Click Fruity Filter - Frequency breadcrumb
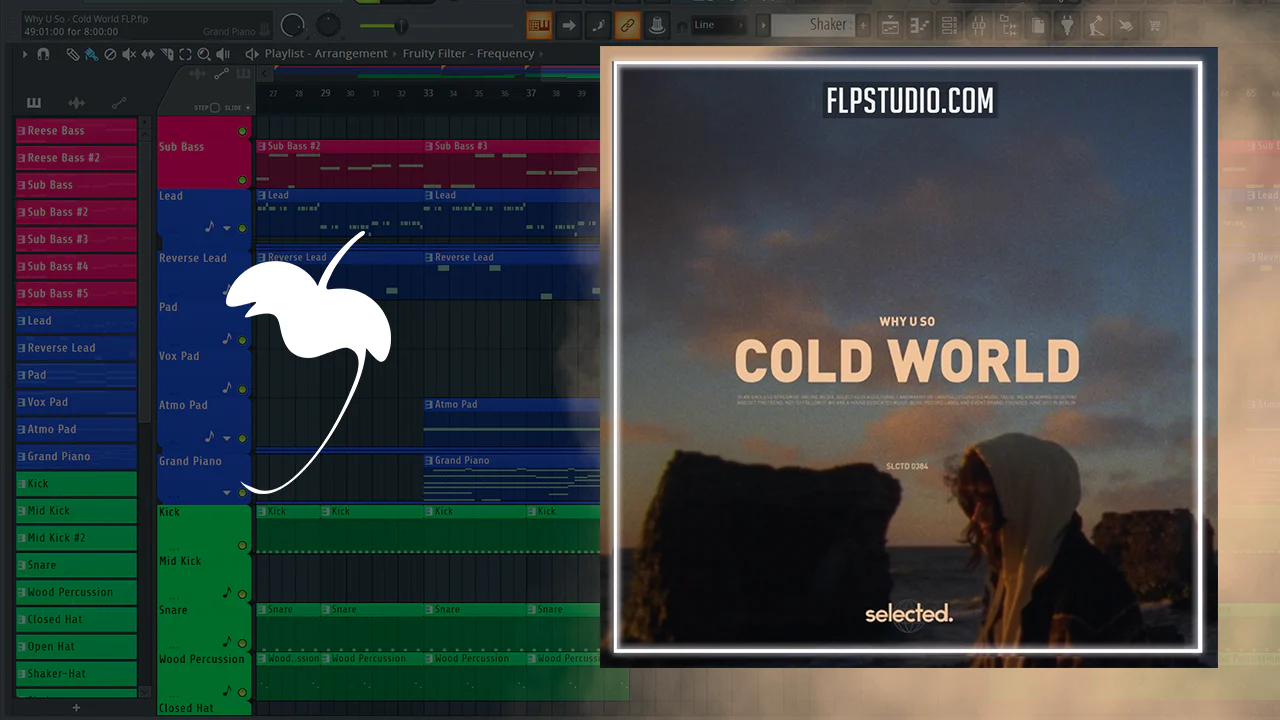Viewport: 1280px width, 720px height. click(x=469, y=54)
